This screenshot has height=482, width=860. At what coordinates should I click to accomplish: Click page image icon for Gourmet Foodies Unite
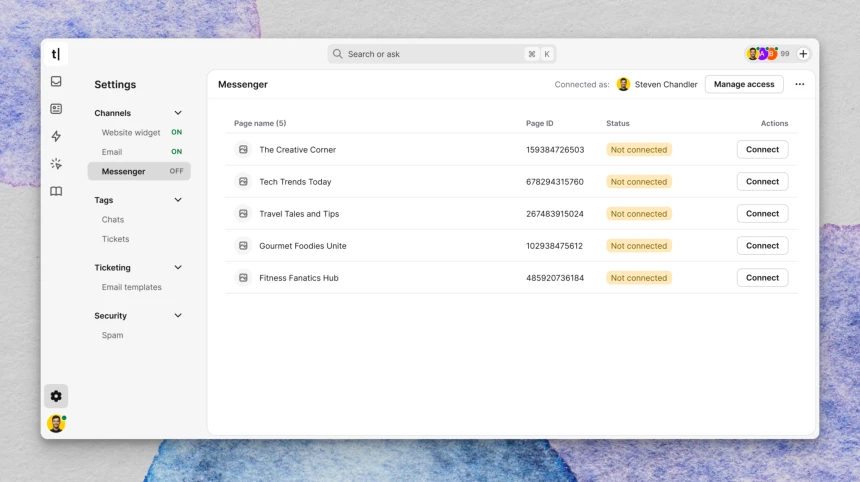tap(243, 246)
